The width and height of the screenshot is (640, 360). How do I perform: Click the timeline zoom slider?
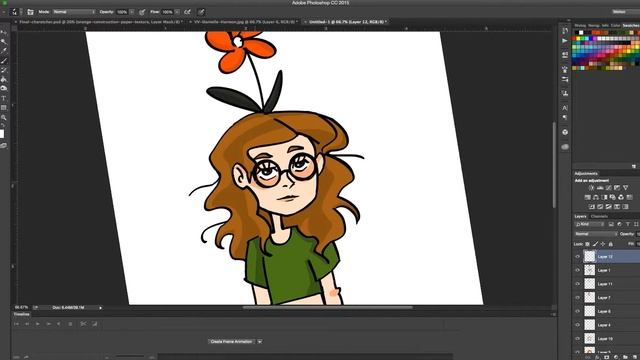[129, 357]
